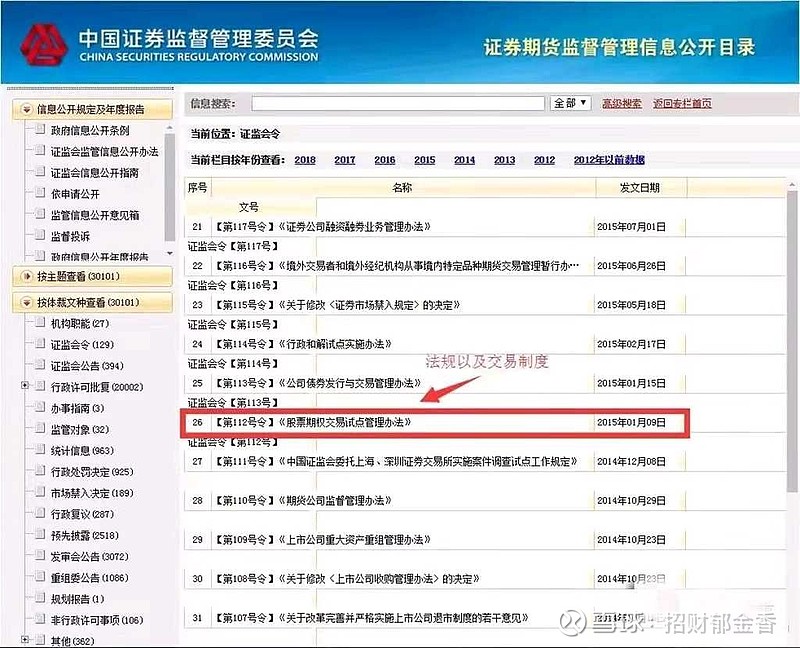Open 第116号令 境外交易者 document

point(397,266)
